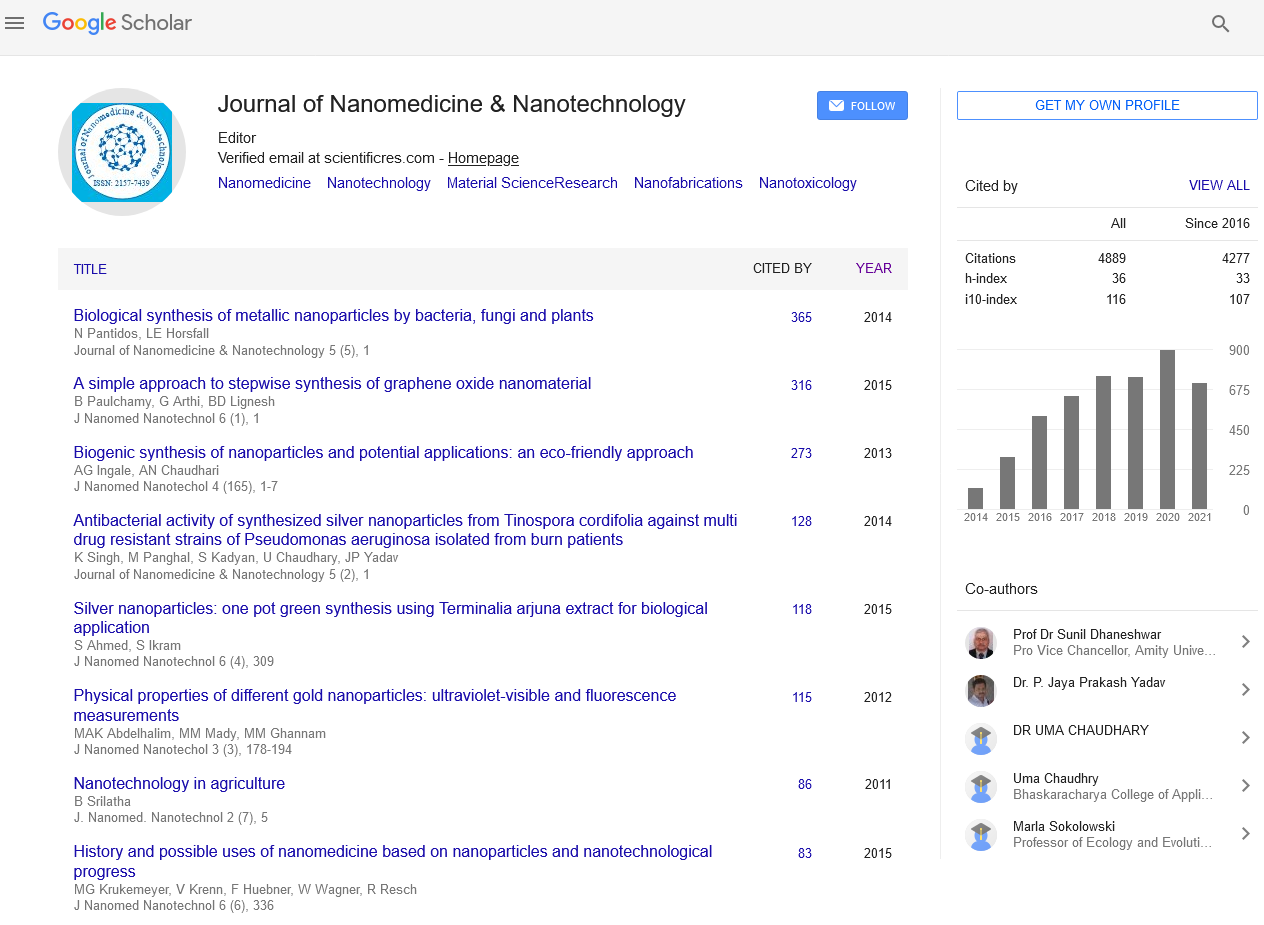Click DR UMA CHAUDHARY's placeholder avatar icon
1264x925 pixels.
[x=981, y=738]
